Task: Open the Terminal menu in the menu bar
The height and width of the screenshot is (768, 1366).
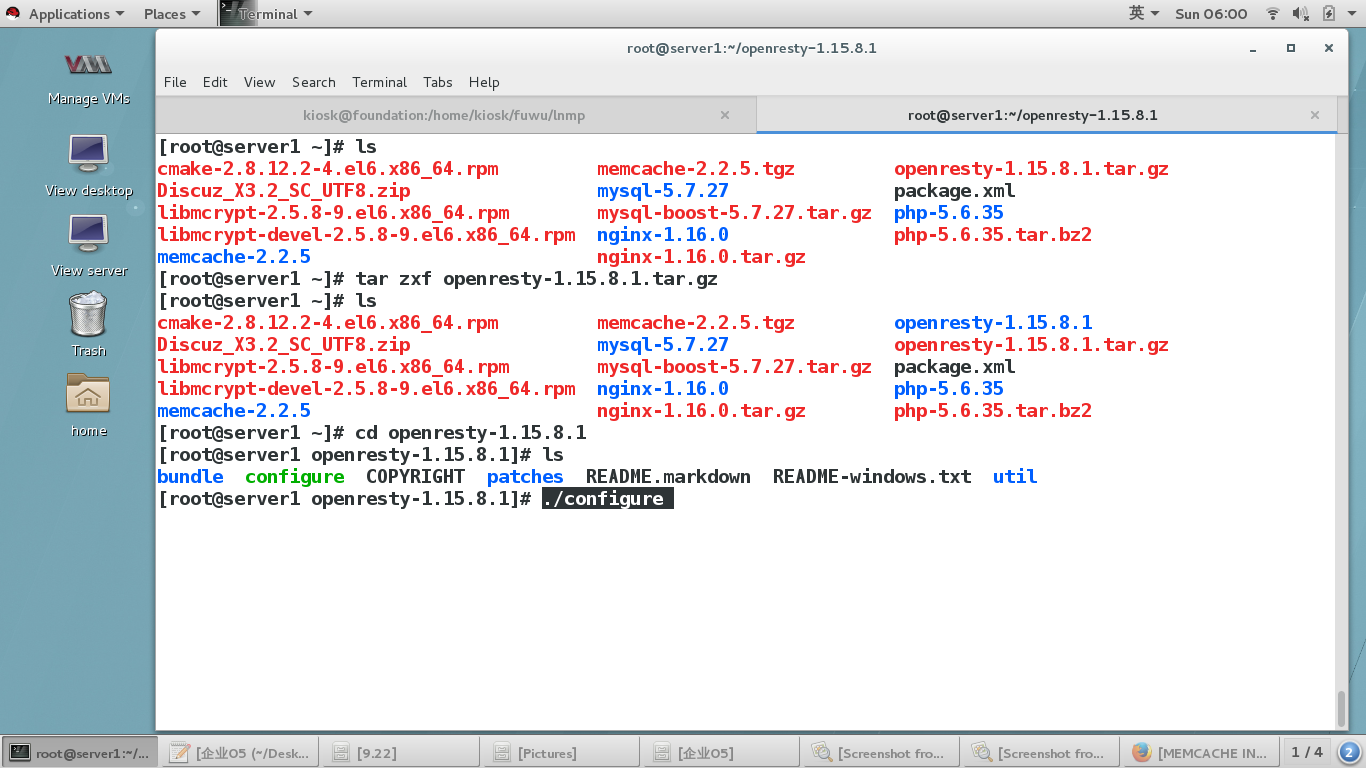Action: [379, 82]
